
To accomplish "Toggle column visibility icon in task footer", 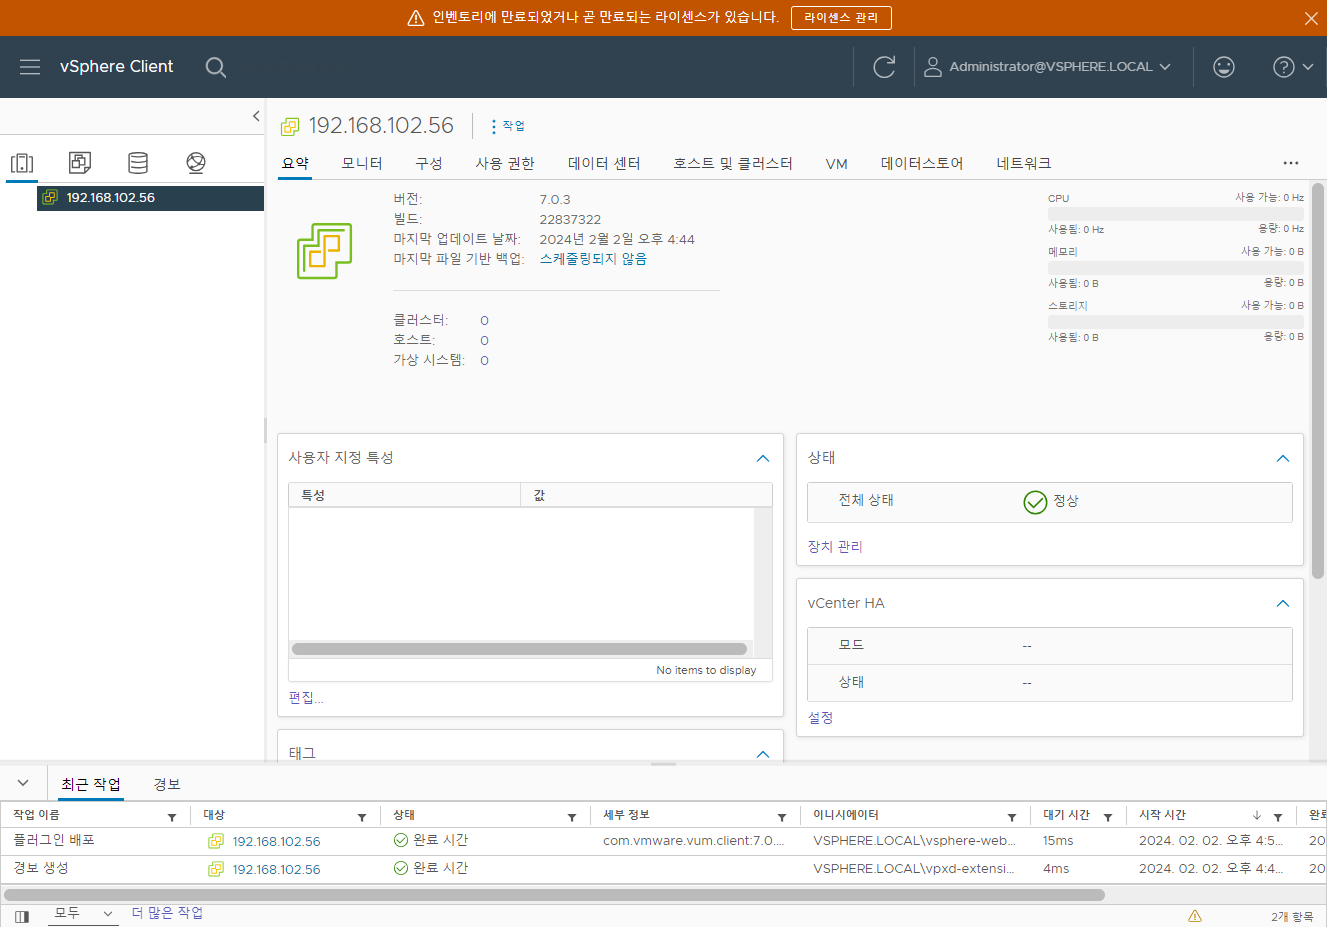I will [22, 916].
